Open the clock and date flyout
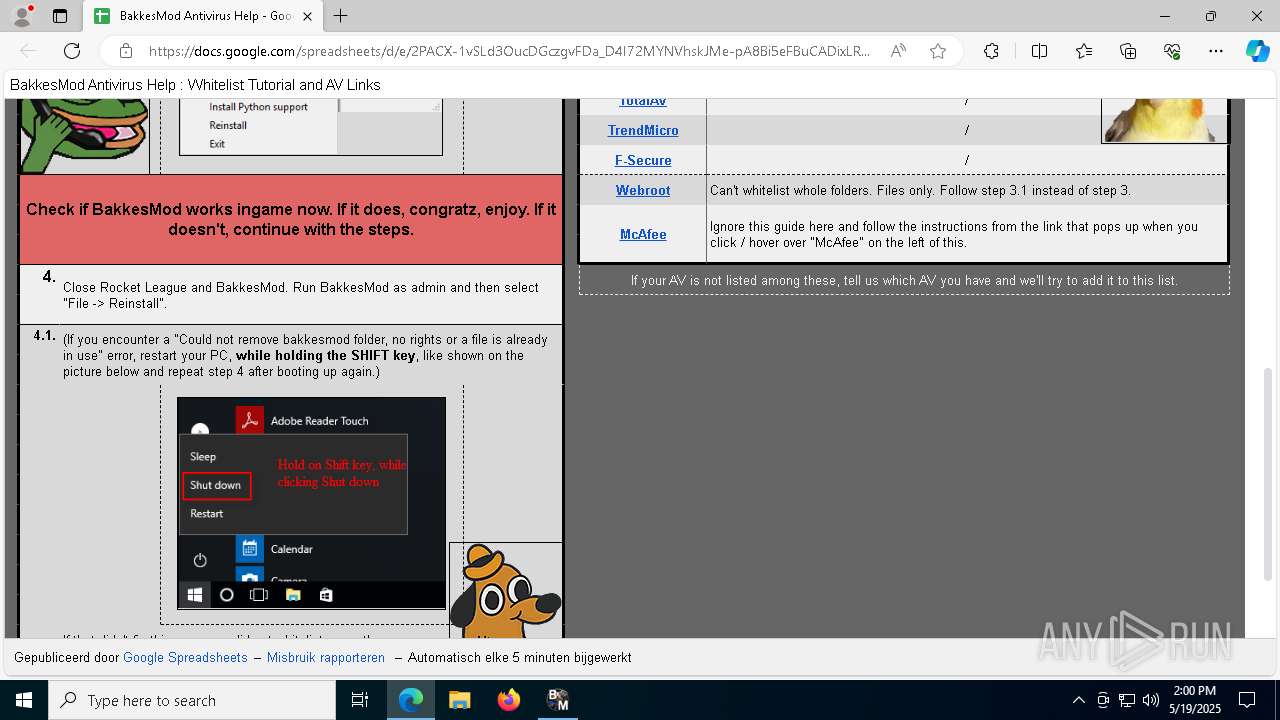Viewport: 1280px width, 720px height. 1195,700
